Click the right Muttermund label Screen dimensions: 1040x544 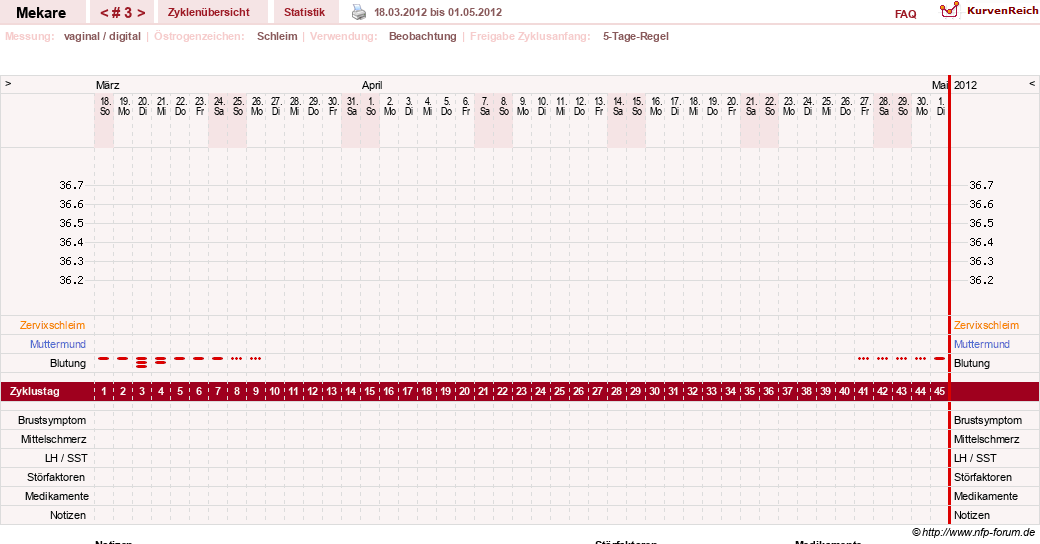pyautogui.click(x=982, y=344)
